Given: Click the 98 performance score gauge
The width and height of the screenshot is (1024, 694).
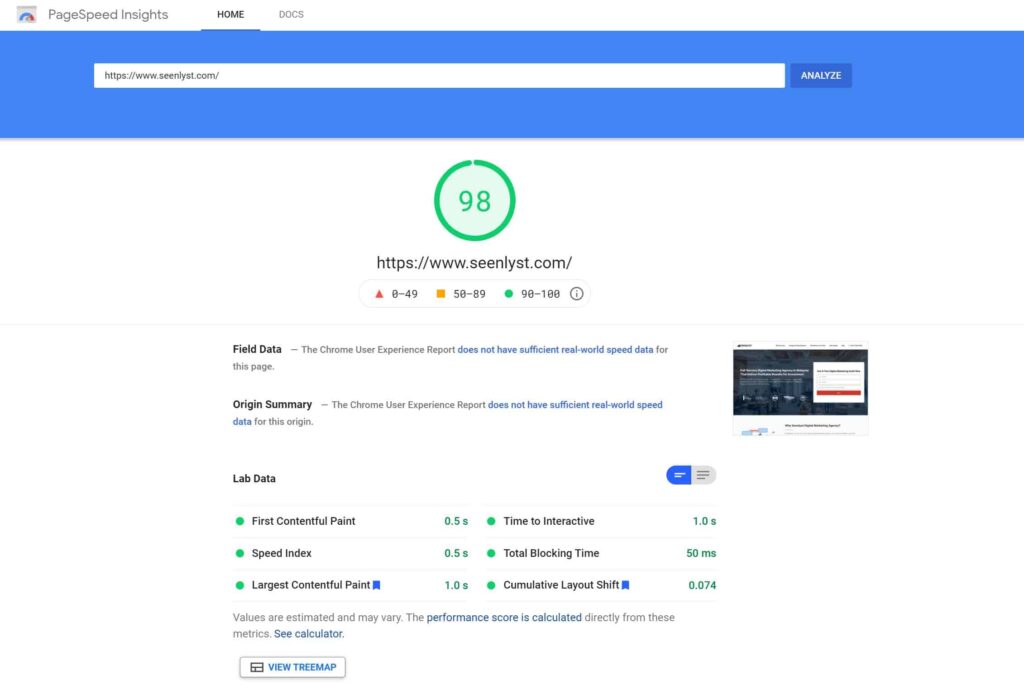Looking at the screenshot, I should [x=475, y=200].
